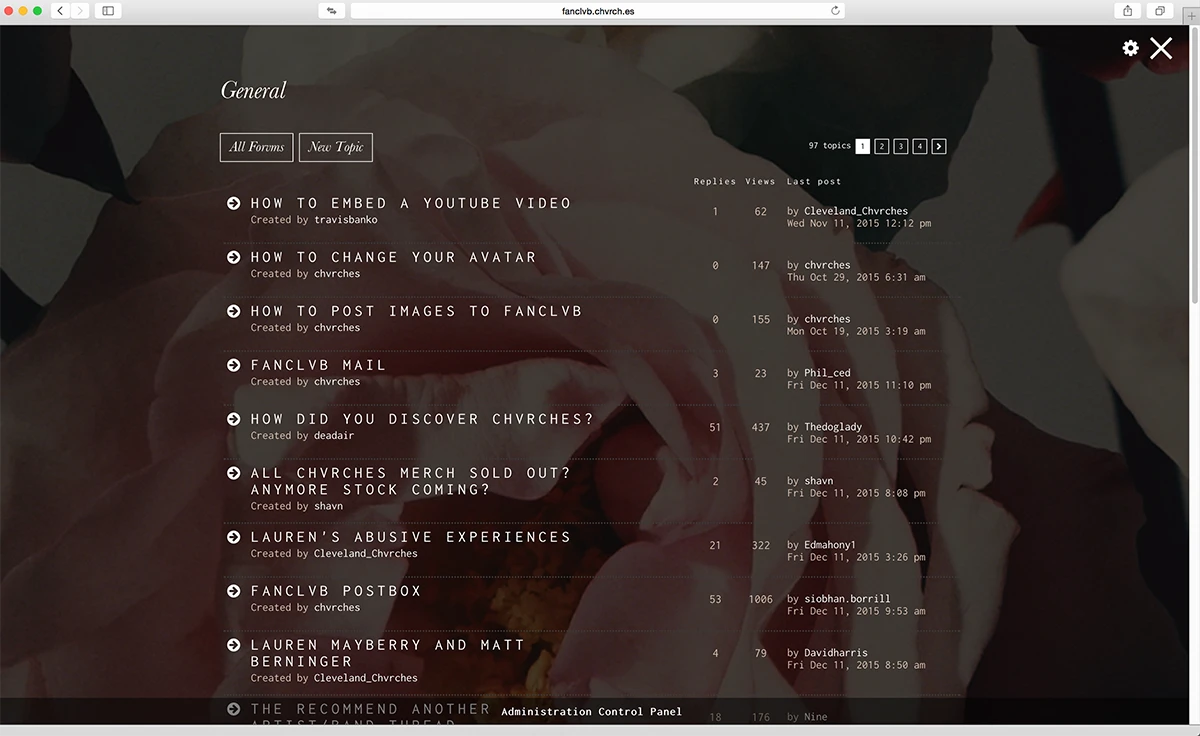Start a New Topic
This screenshot has width=1200, height=736.
pos(336,147)
